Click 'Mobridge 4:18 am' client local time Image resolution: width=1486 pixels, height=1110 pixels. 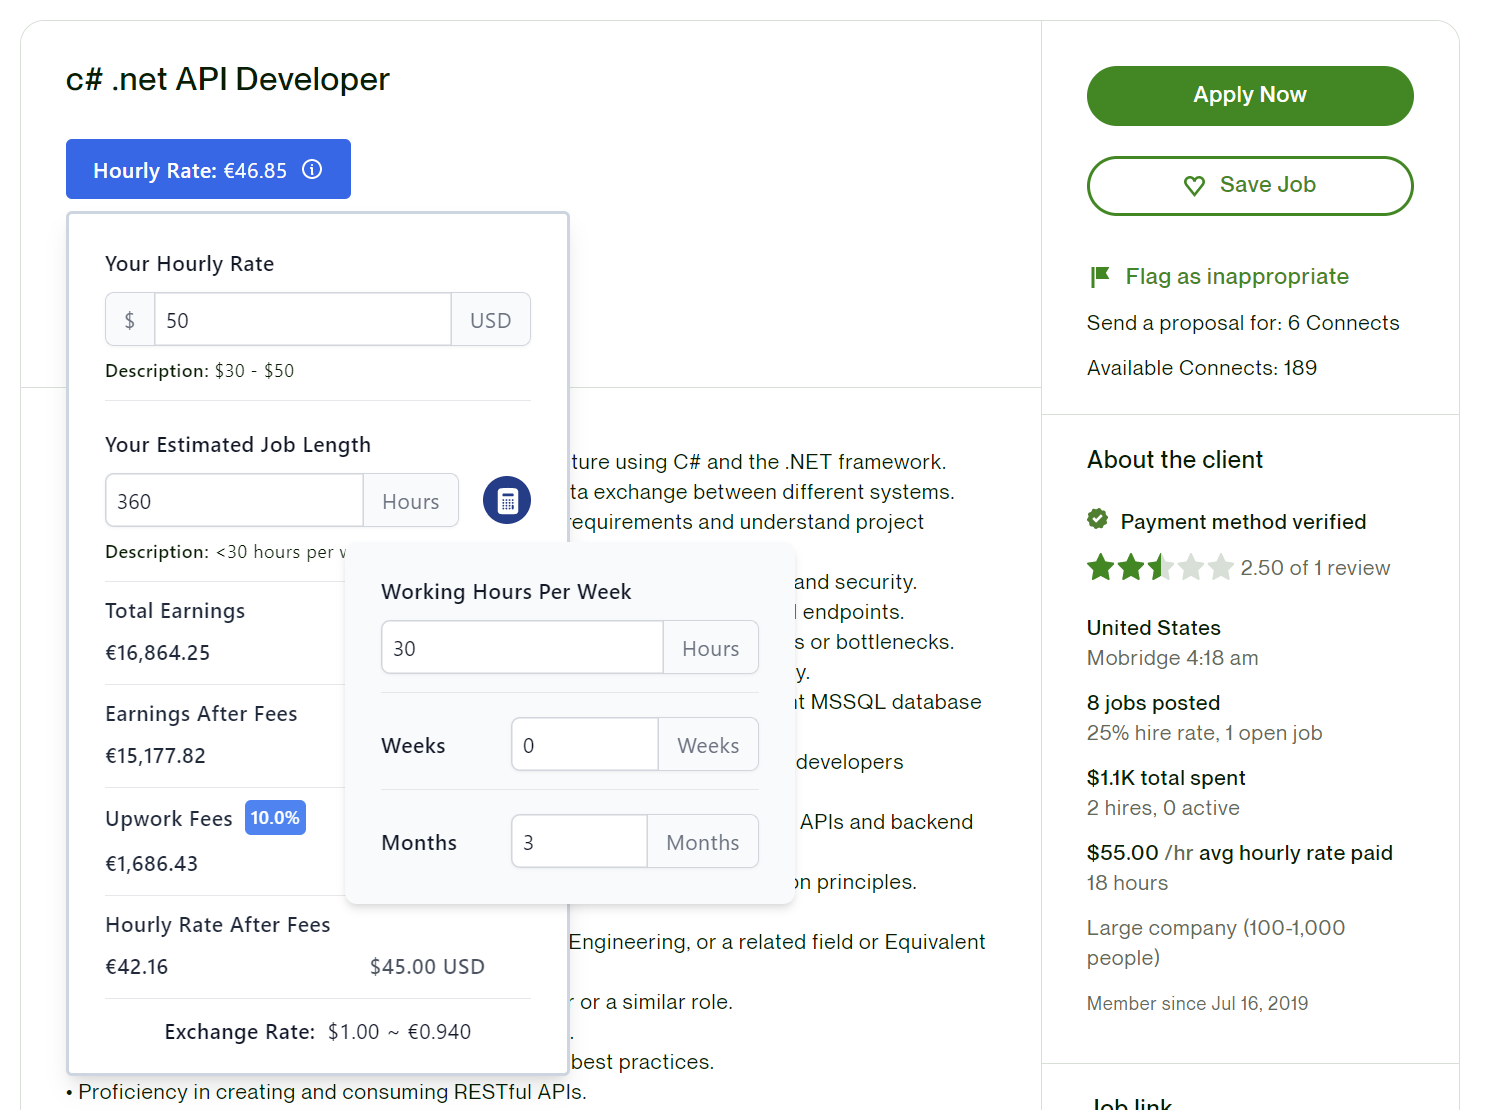[1173, 658]
